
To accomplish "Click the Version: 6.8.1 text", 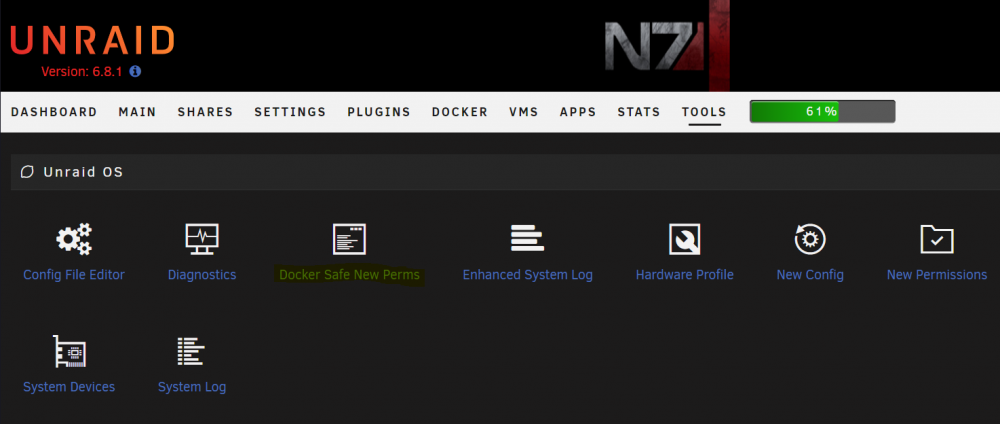I will [x=83, y=71].
